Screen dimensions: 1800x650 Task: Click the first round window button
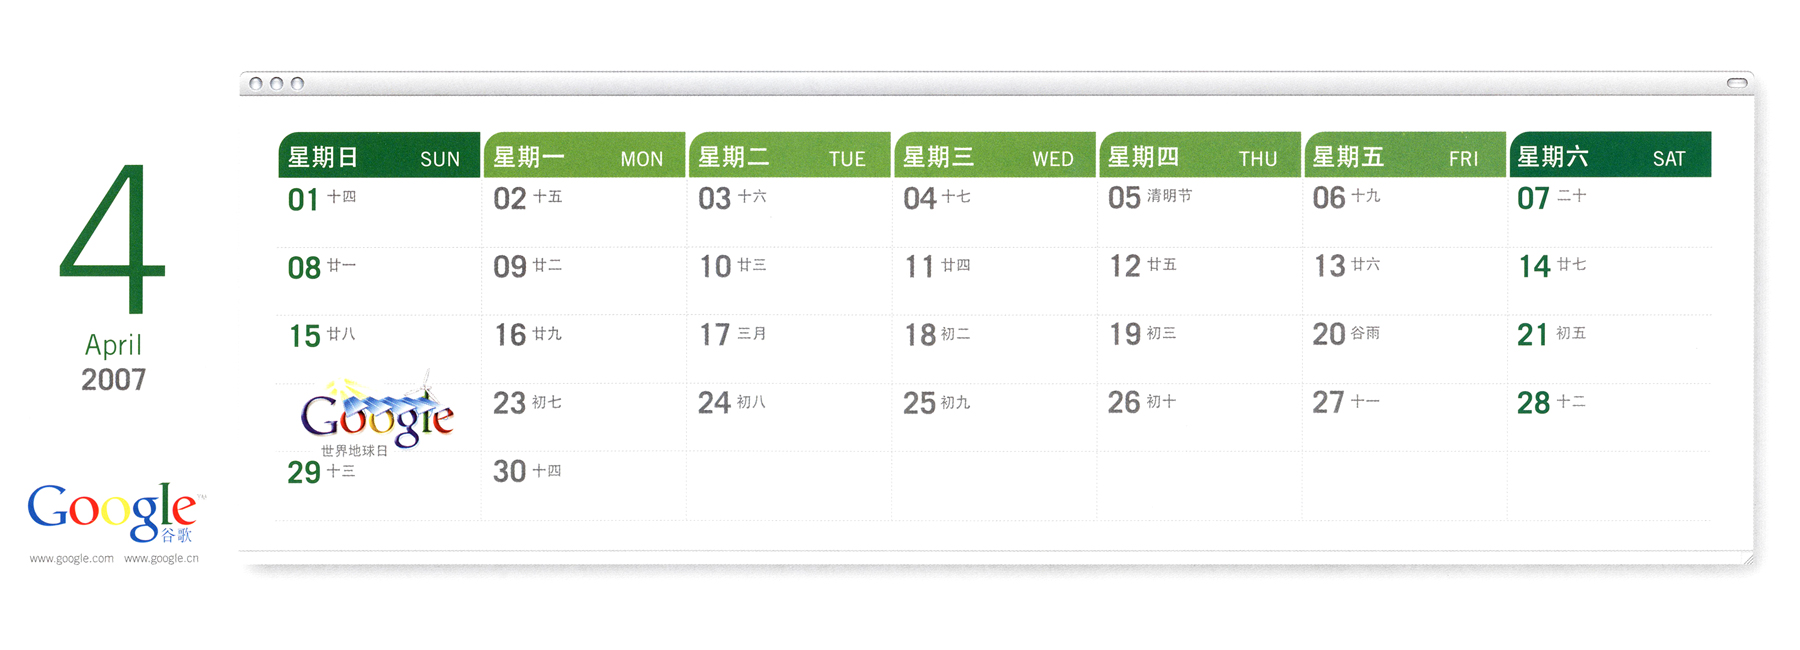point(256,84)
